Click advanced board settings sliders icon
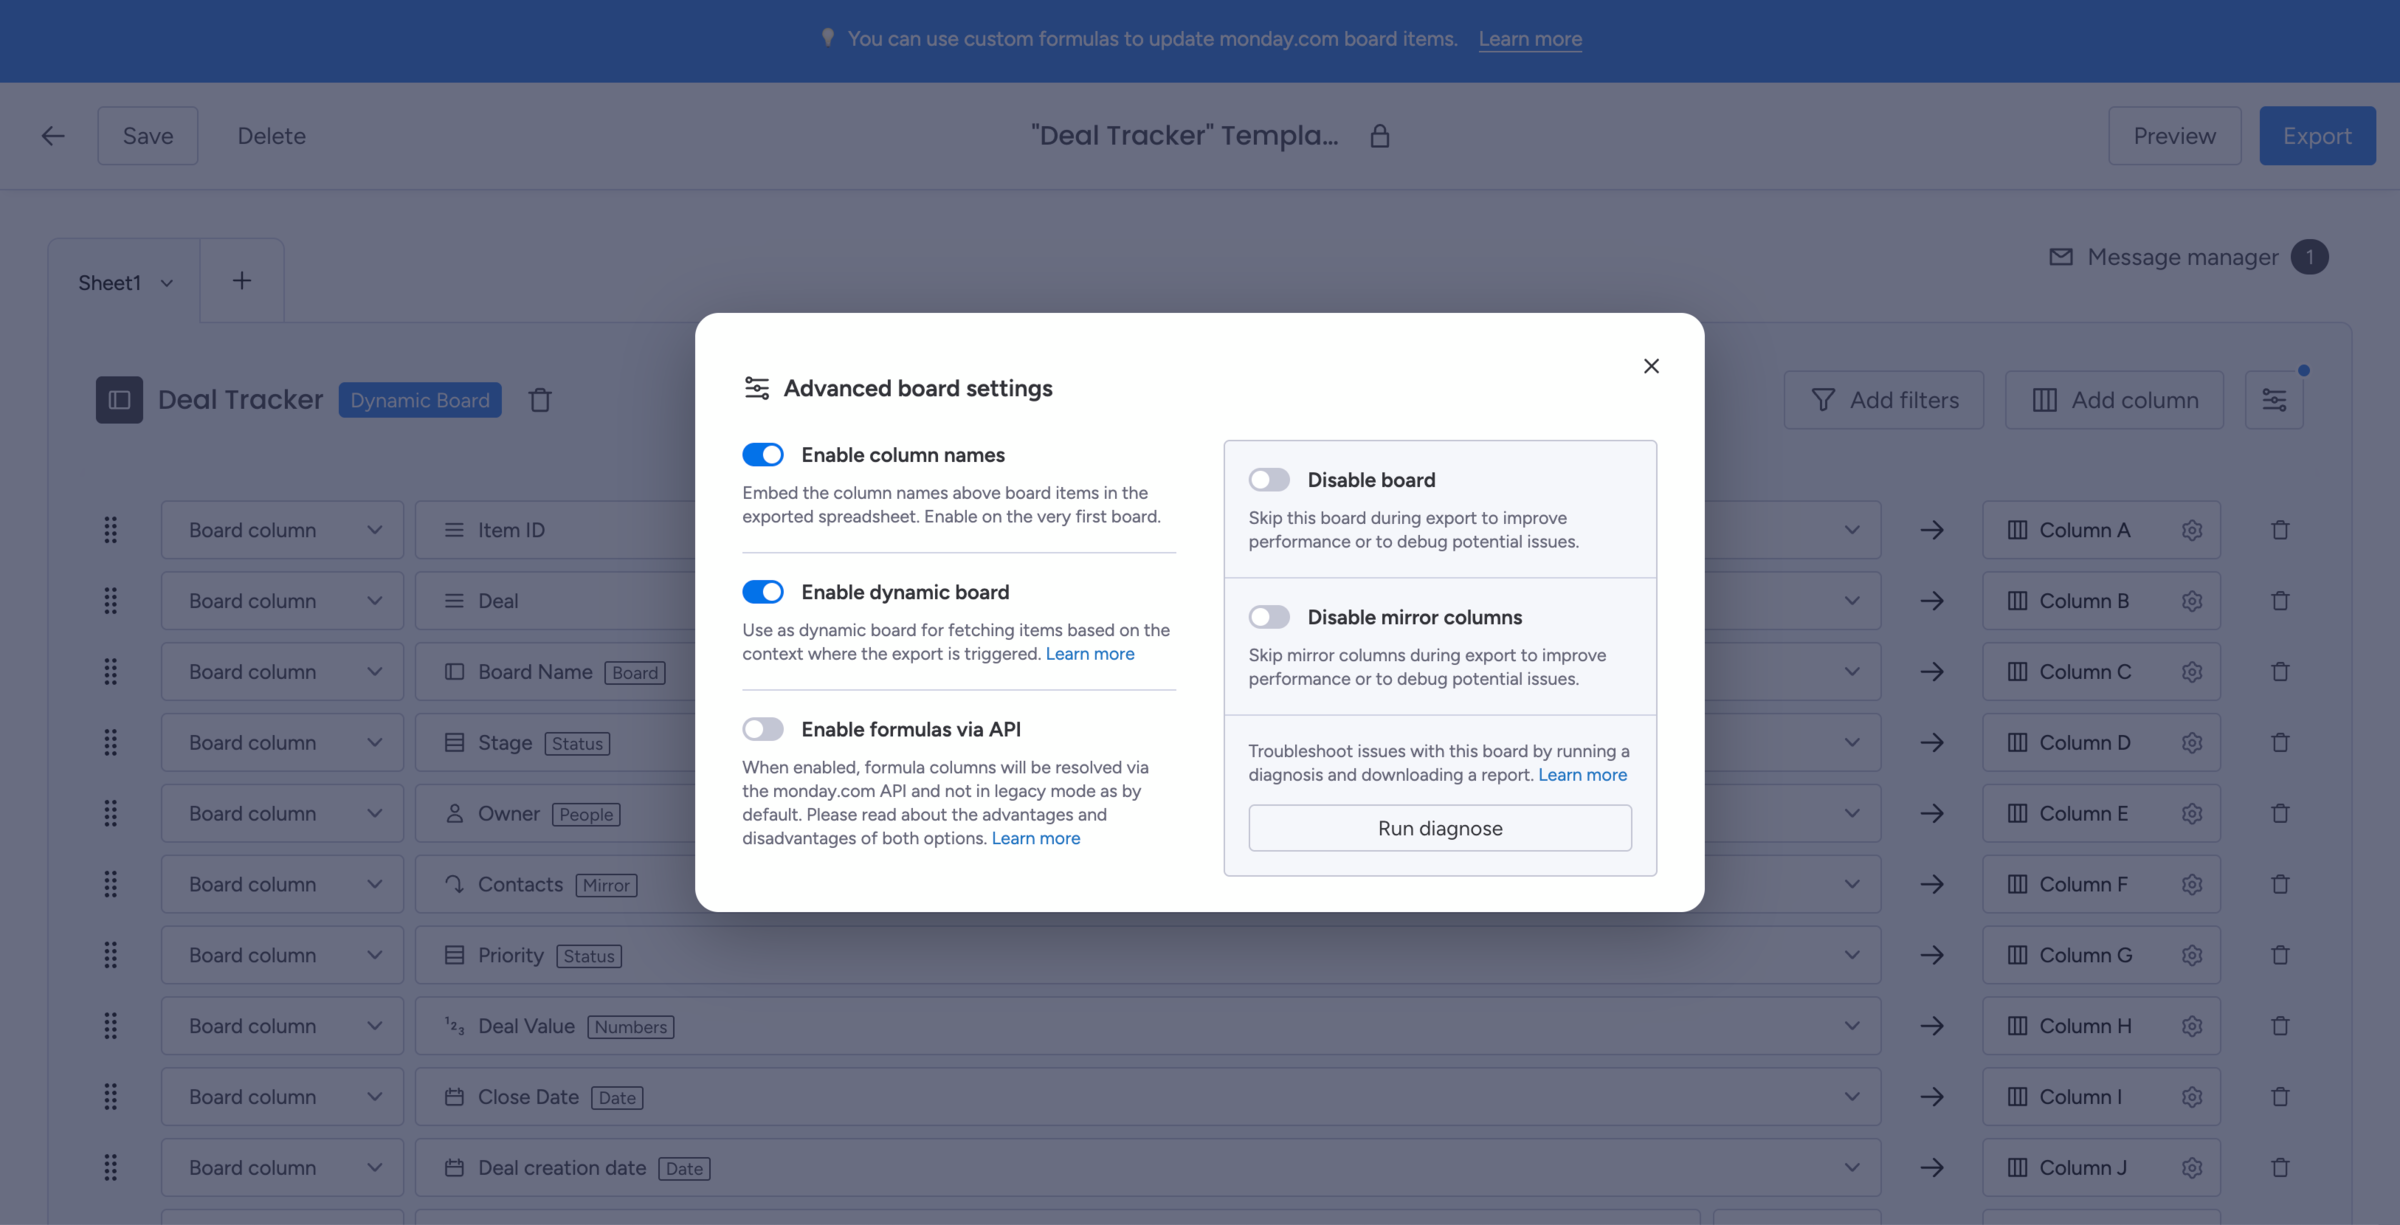 (2274, 400)
